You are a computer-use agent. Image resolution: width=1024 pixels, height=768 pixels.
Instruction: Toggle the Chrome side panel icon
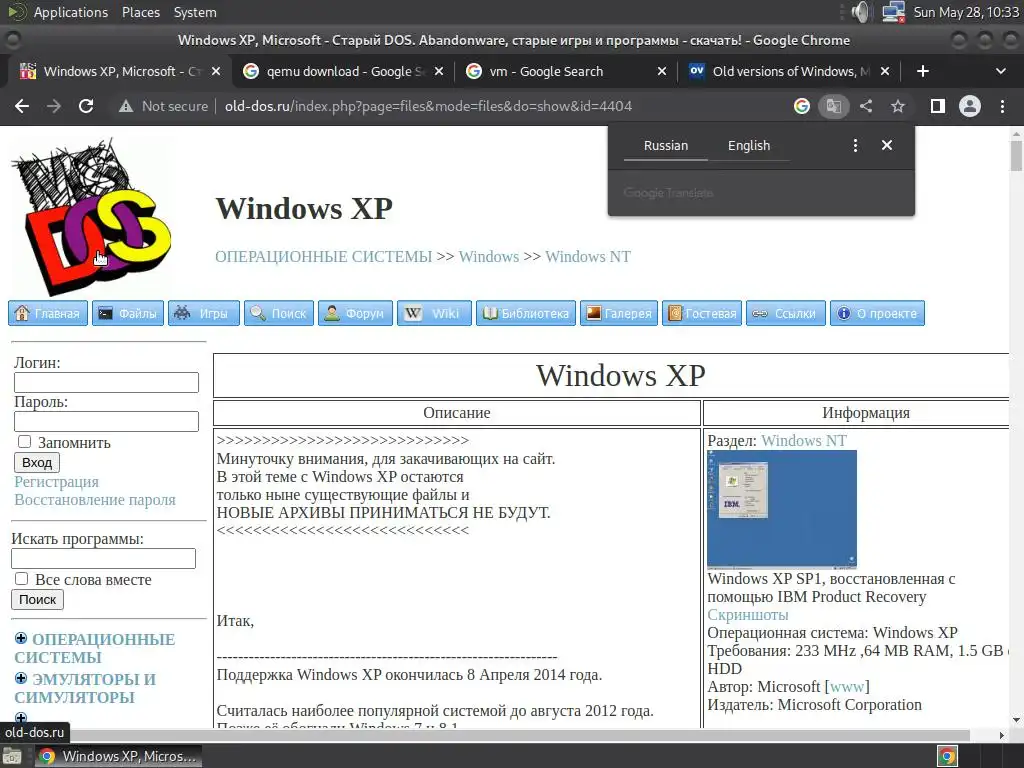[x=938, y=106]
